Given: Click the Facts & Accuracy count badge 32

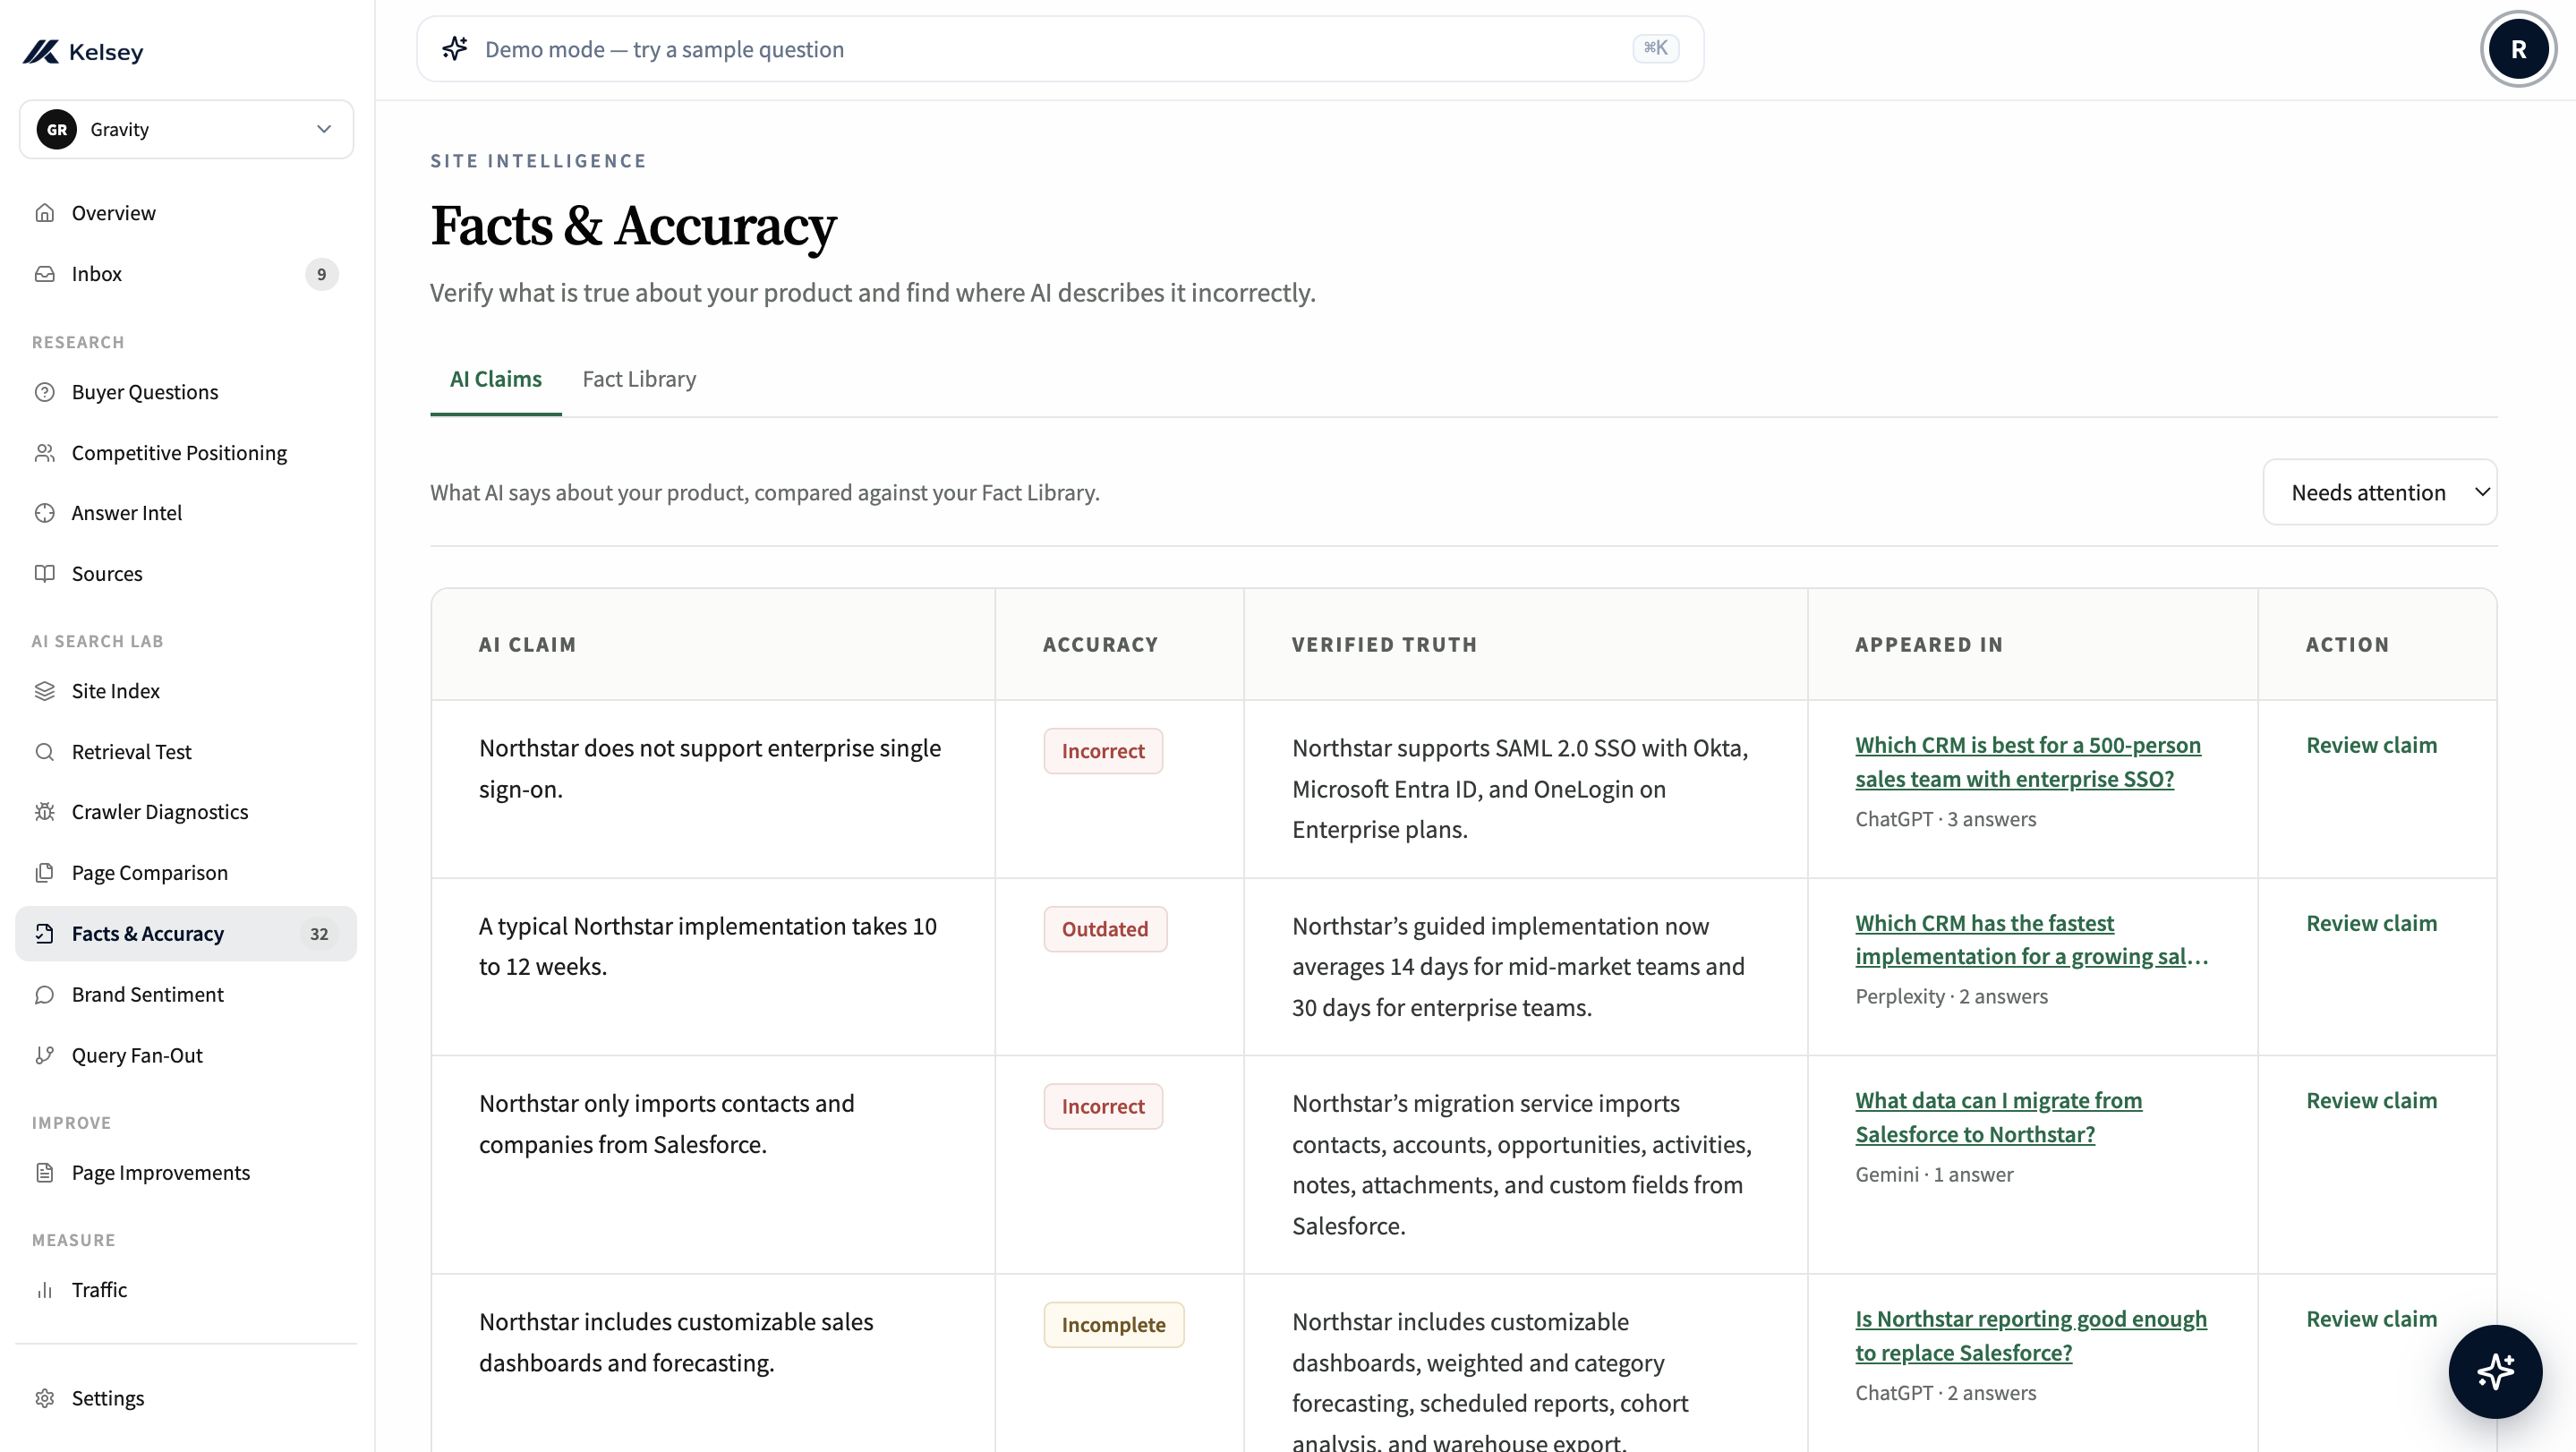Looking at the screenshot, I should (319, 934).
